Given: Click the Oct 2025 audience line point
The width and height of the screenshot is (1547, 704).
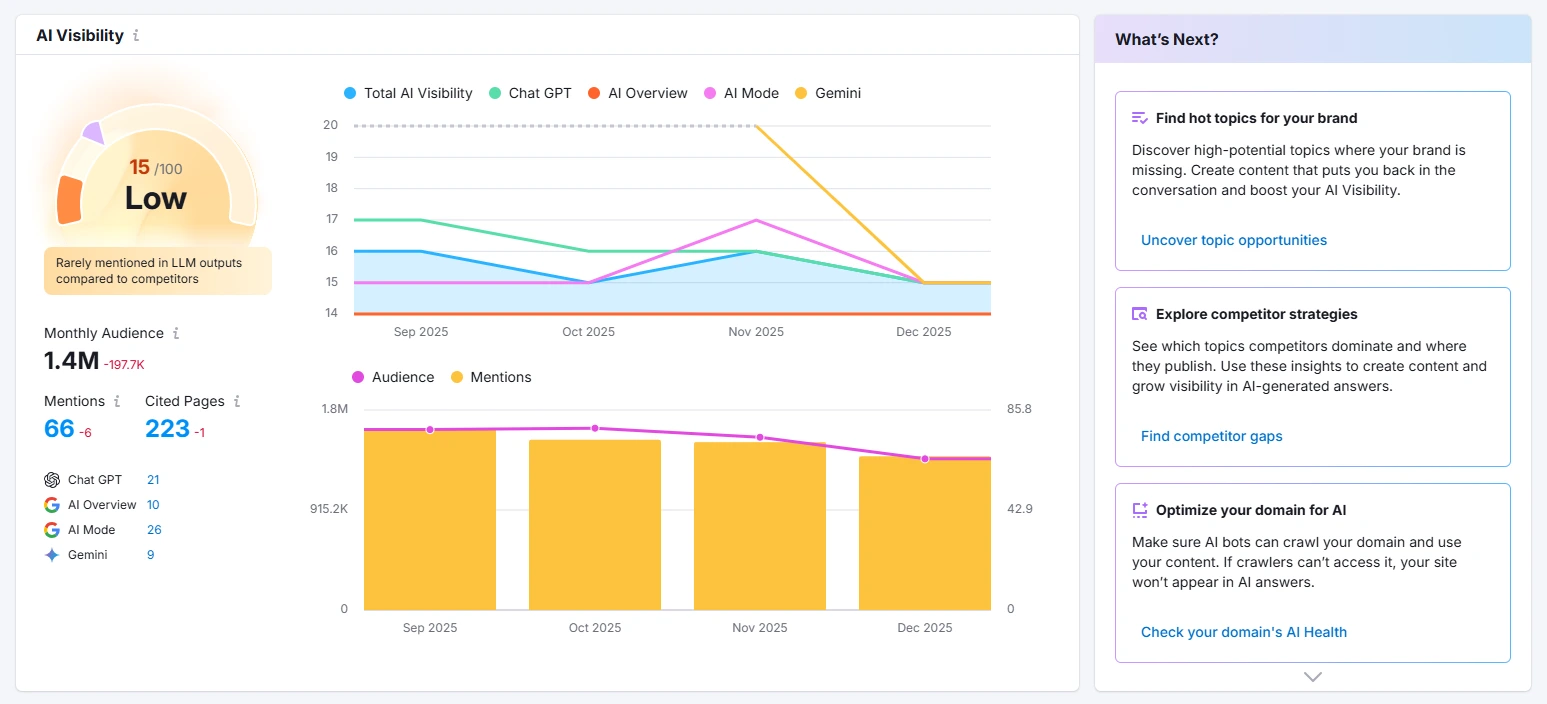Looking at the screenshot, I should click(x=595, y=428).
